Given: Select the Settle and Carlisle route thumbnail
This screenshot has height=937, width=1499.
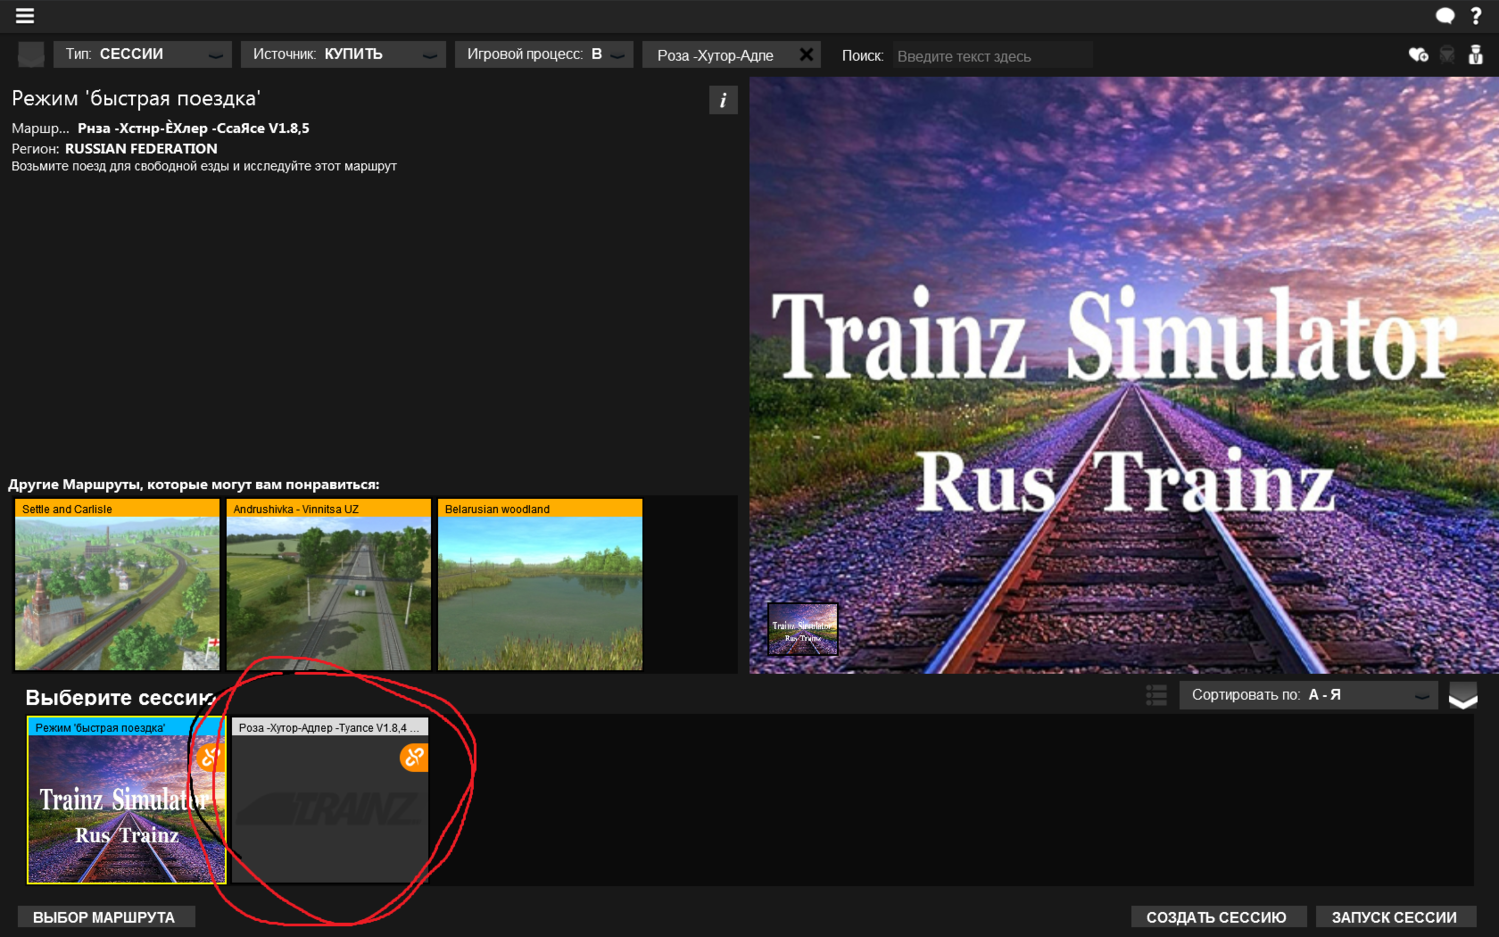Looking at the screenshot, I should click(x=117, y=585).
